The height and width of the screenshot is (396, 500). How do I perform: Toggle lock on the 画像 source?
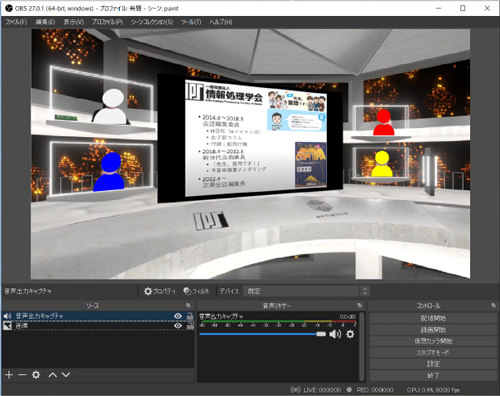pos(190,326)
